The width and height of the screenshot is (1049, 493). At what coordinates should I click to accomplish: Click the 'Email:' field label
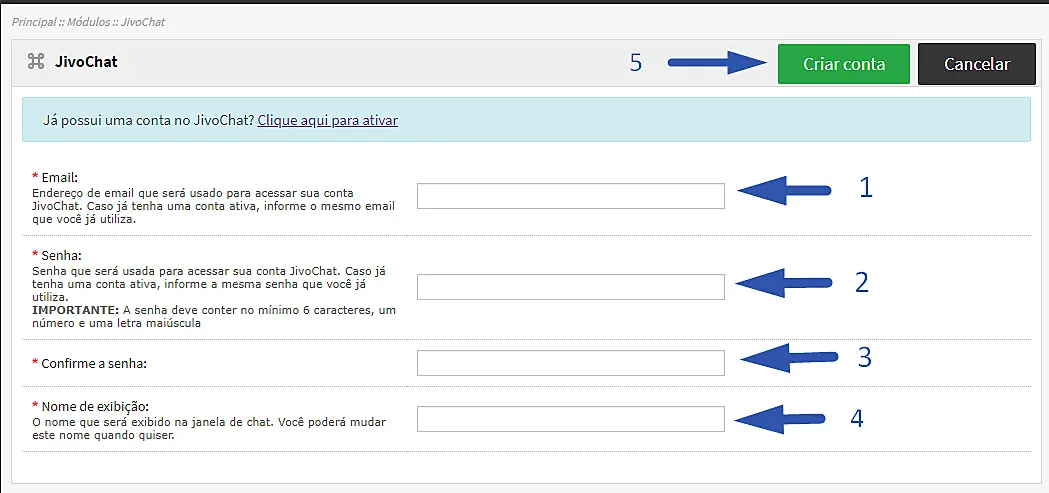point(60,178)
